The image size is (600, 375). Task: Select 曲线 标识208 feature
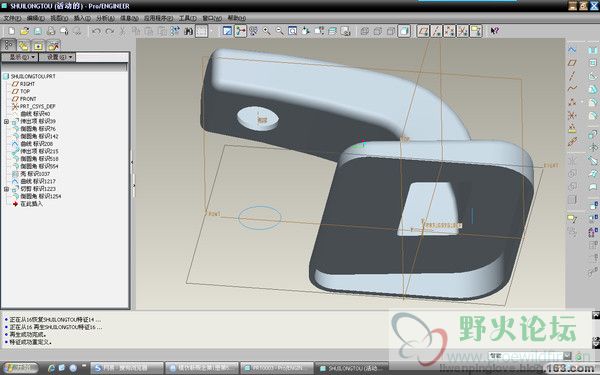pos(36,143)
